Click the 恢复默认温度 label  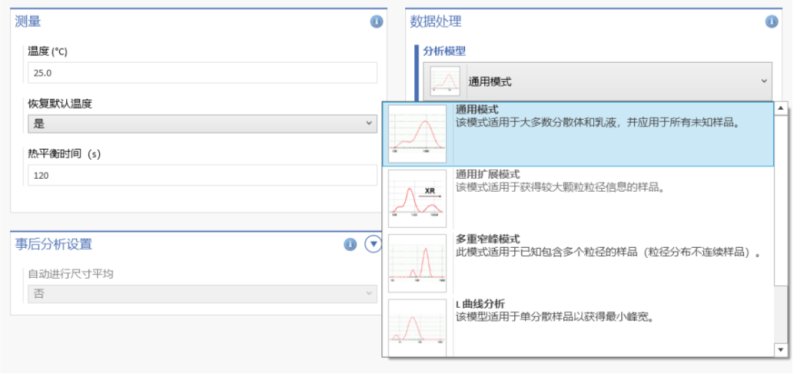(x=60, y=104)
